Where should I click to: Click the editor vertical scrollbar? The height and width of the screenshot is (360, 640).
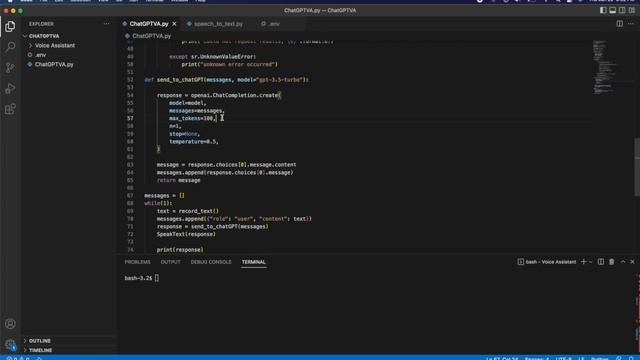pos(637,167)
